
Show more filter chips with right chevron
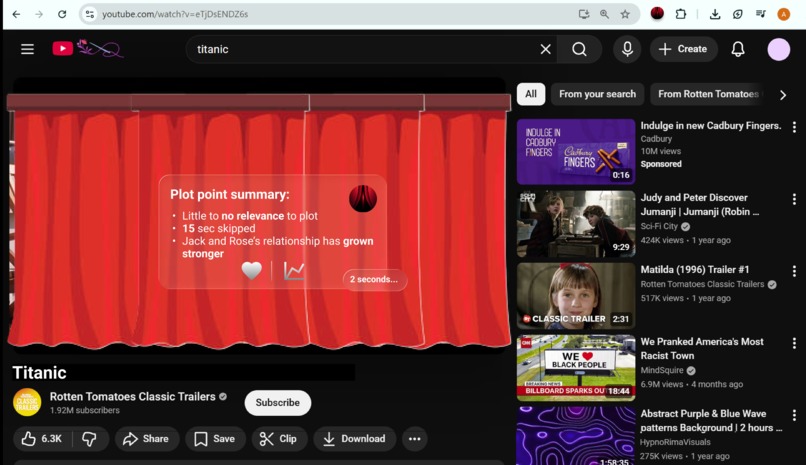point(783,95)
